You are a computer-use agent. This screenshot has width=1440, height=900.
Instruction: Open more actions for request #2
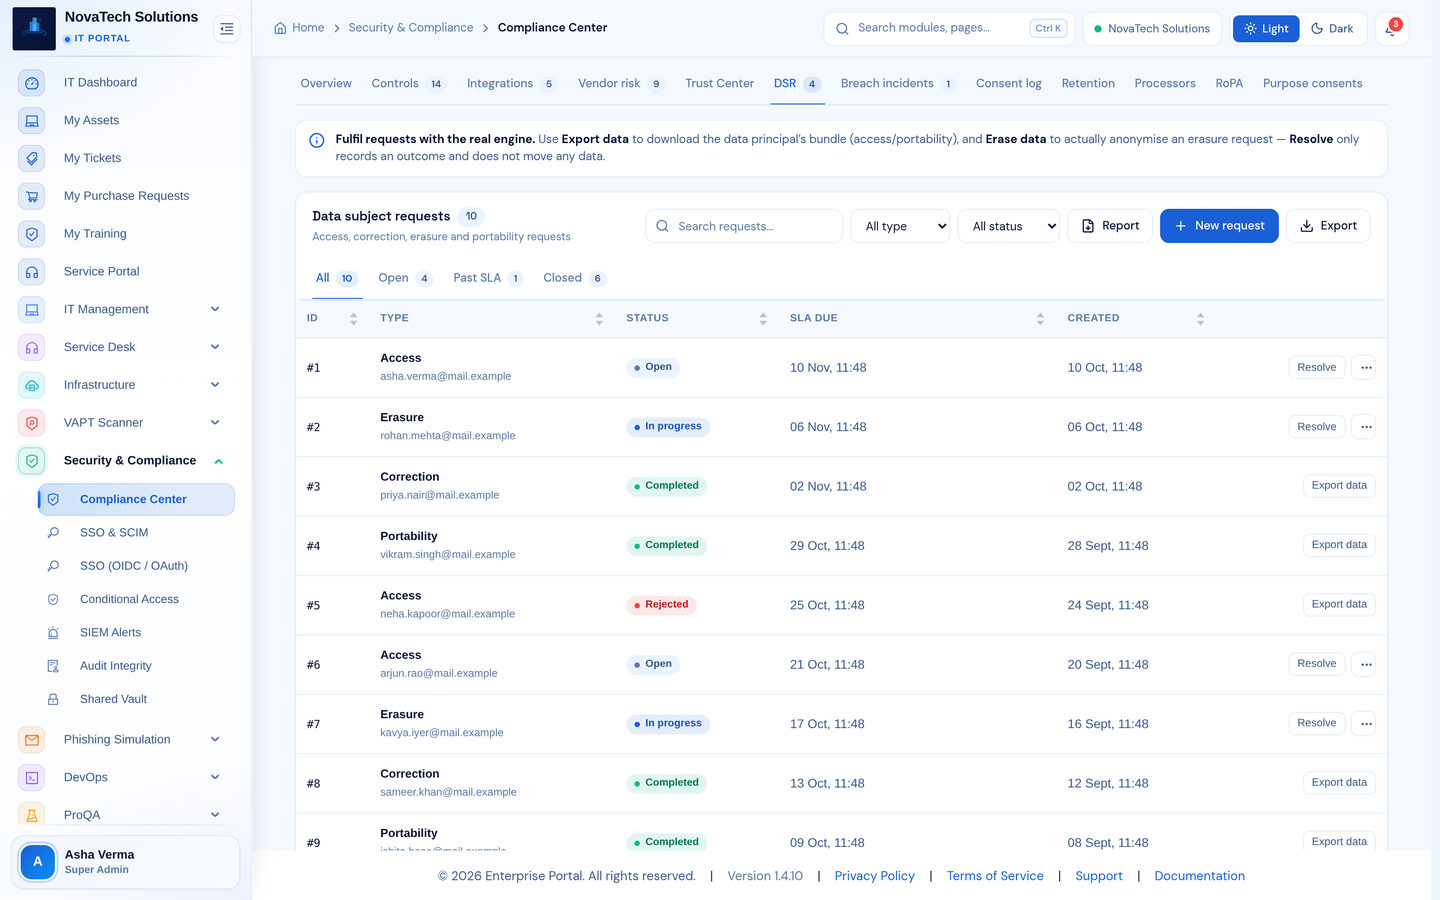(1364, 427)
